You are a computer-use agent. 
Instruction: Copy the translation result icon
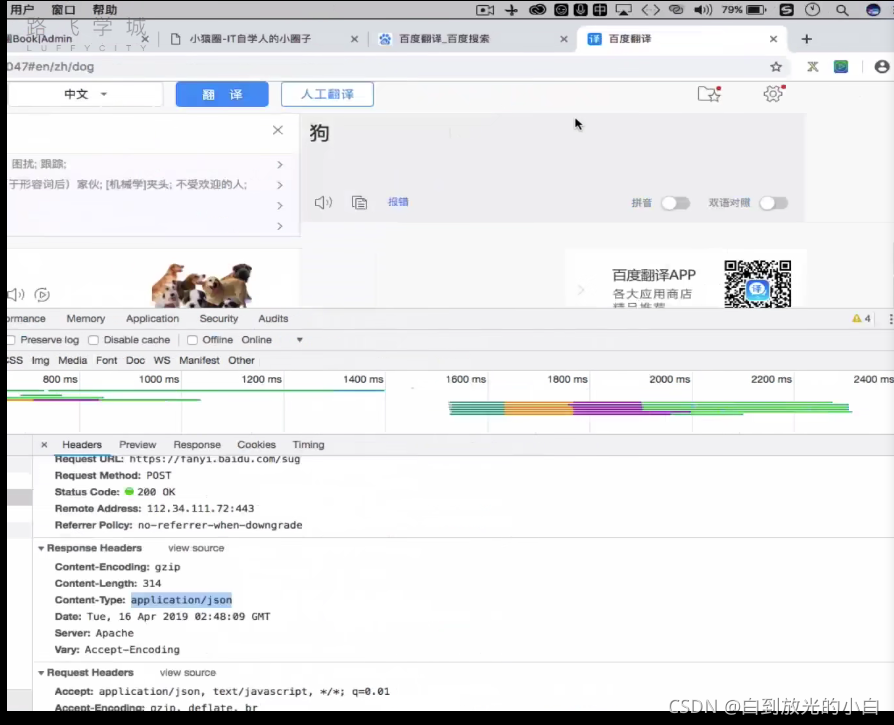(x=359, y=202)
